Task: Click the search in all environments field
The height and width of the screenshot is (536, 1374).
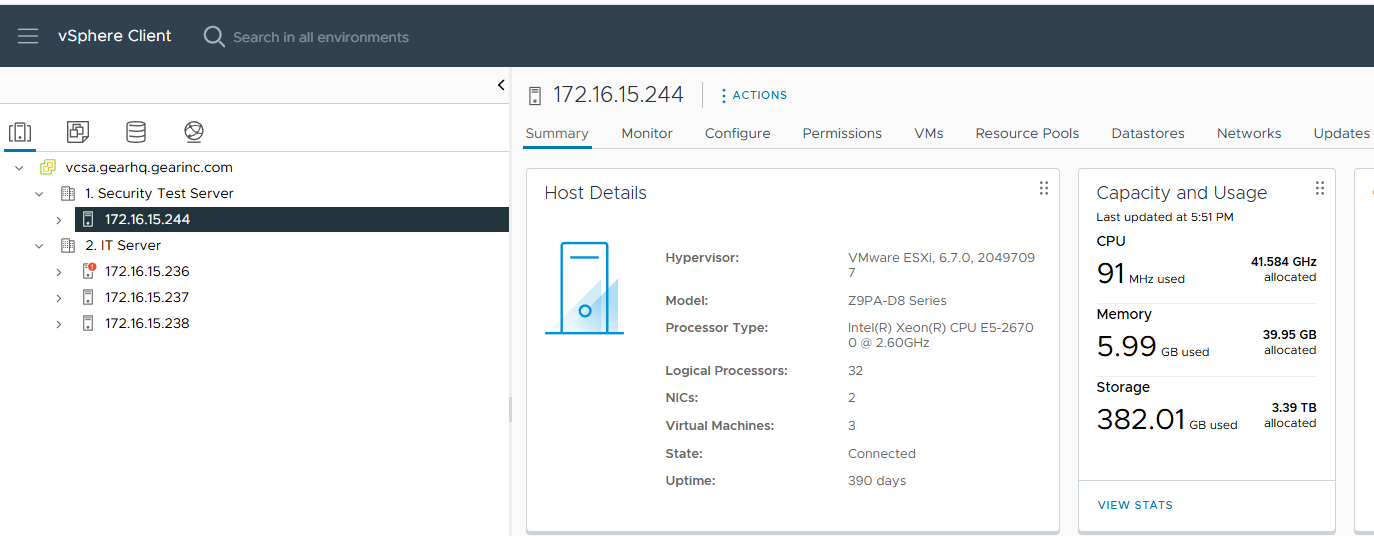Action: pos(320,37)
